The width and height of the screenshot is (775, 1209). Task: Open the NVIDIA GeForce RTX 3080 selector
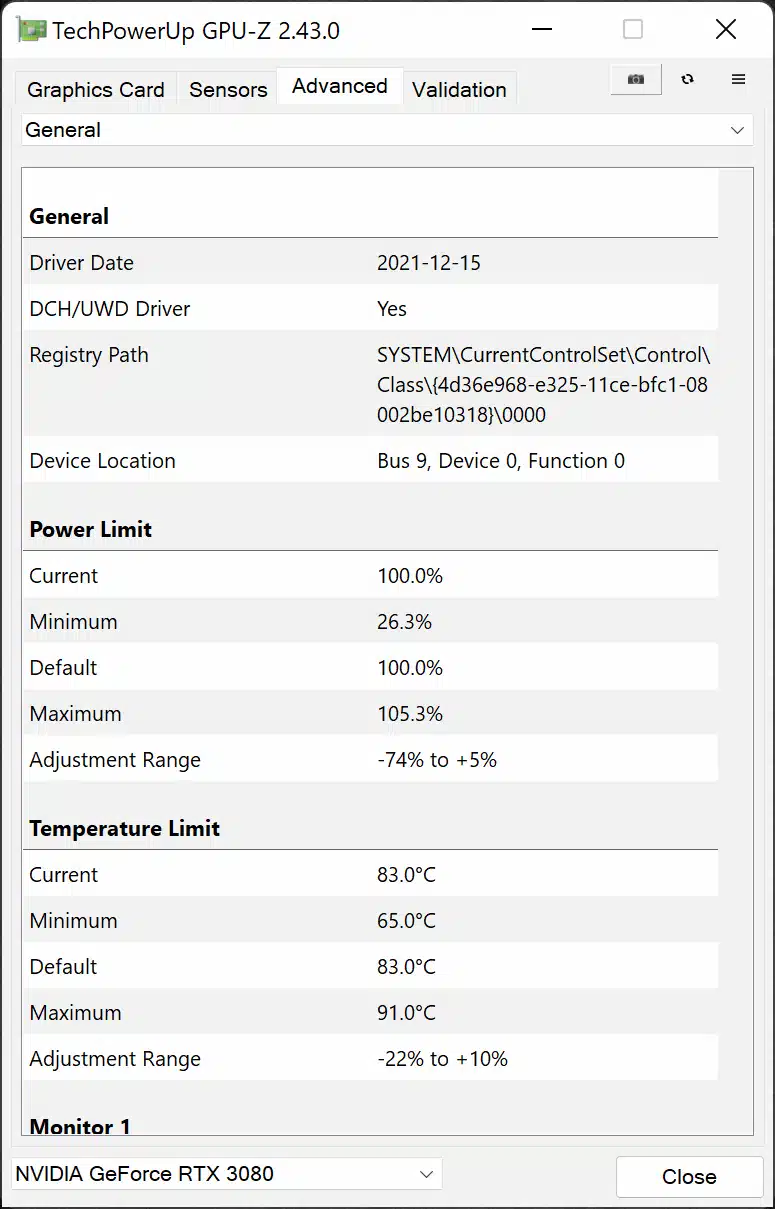point(226,1173)
